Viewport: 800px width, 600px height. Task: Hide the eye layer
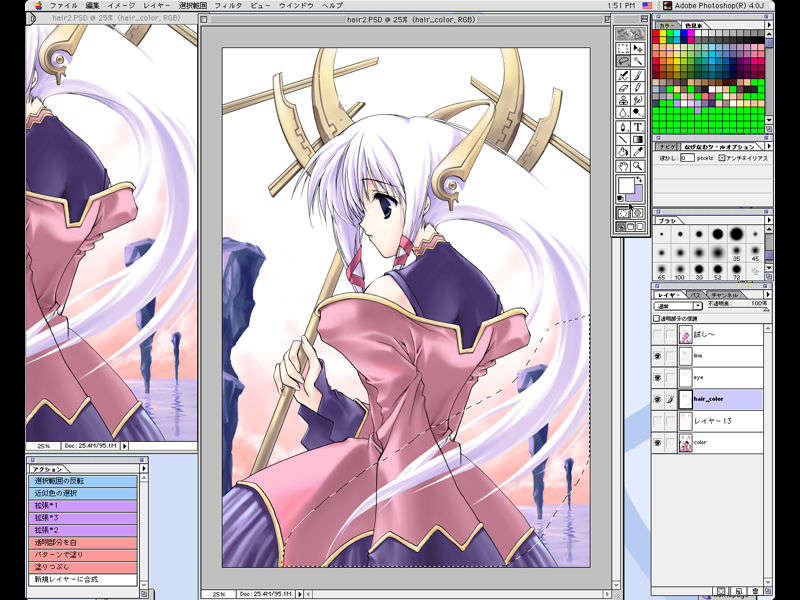[658, 378]
